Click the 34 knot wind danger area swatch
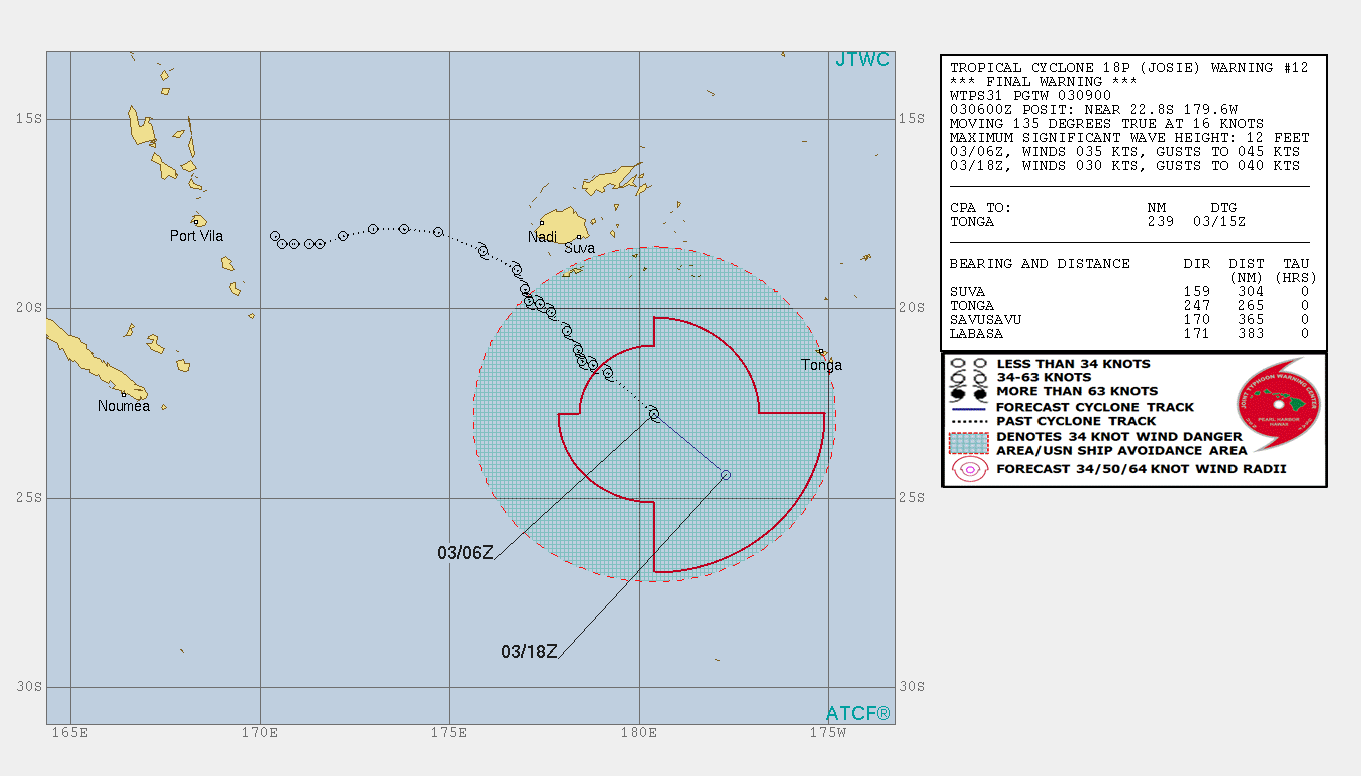 (969, 443)
